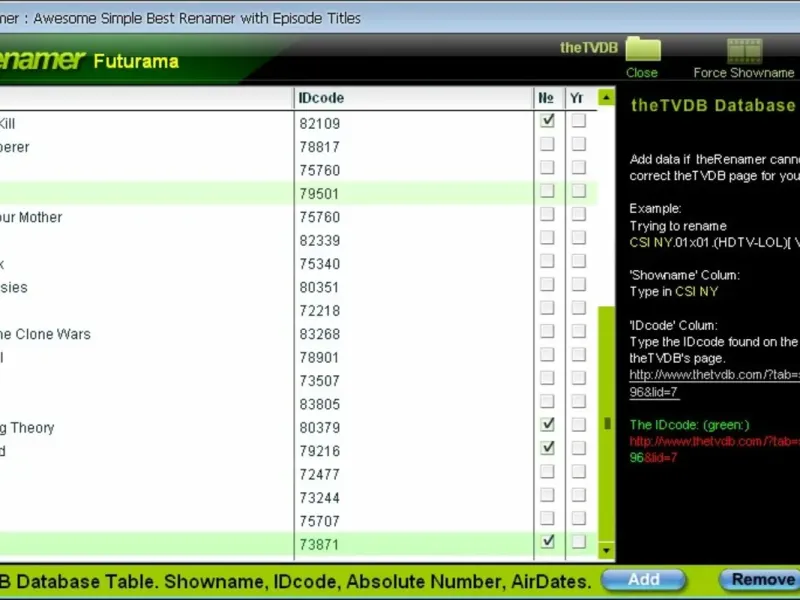Screen dimensions: 800x600
Task: Open the thetvdb.com example link
Action: (714, 383)
